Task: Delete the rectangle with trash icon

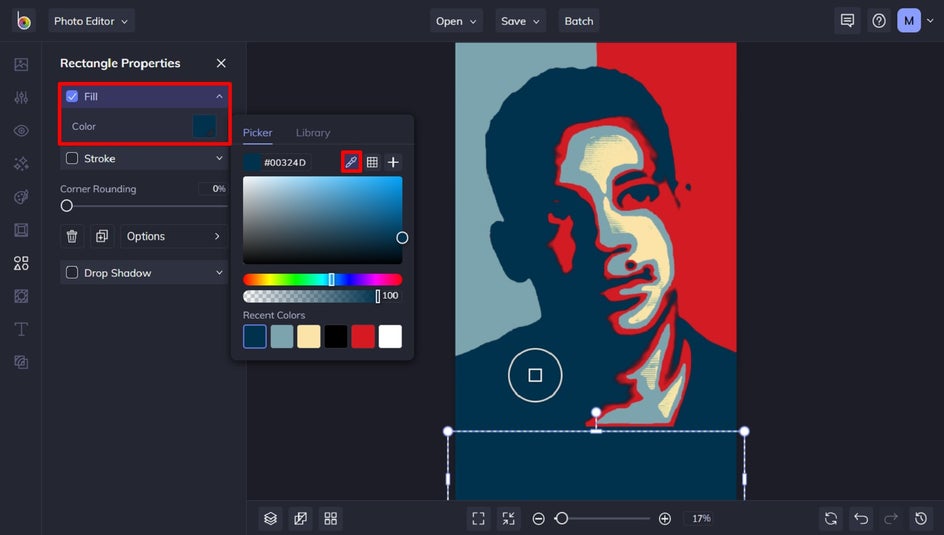Action: 72,236
